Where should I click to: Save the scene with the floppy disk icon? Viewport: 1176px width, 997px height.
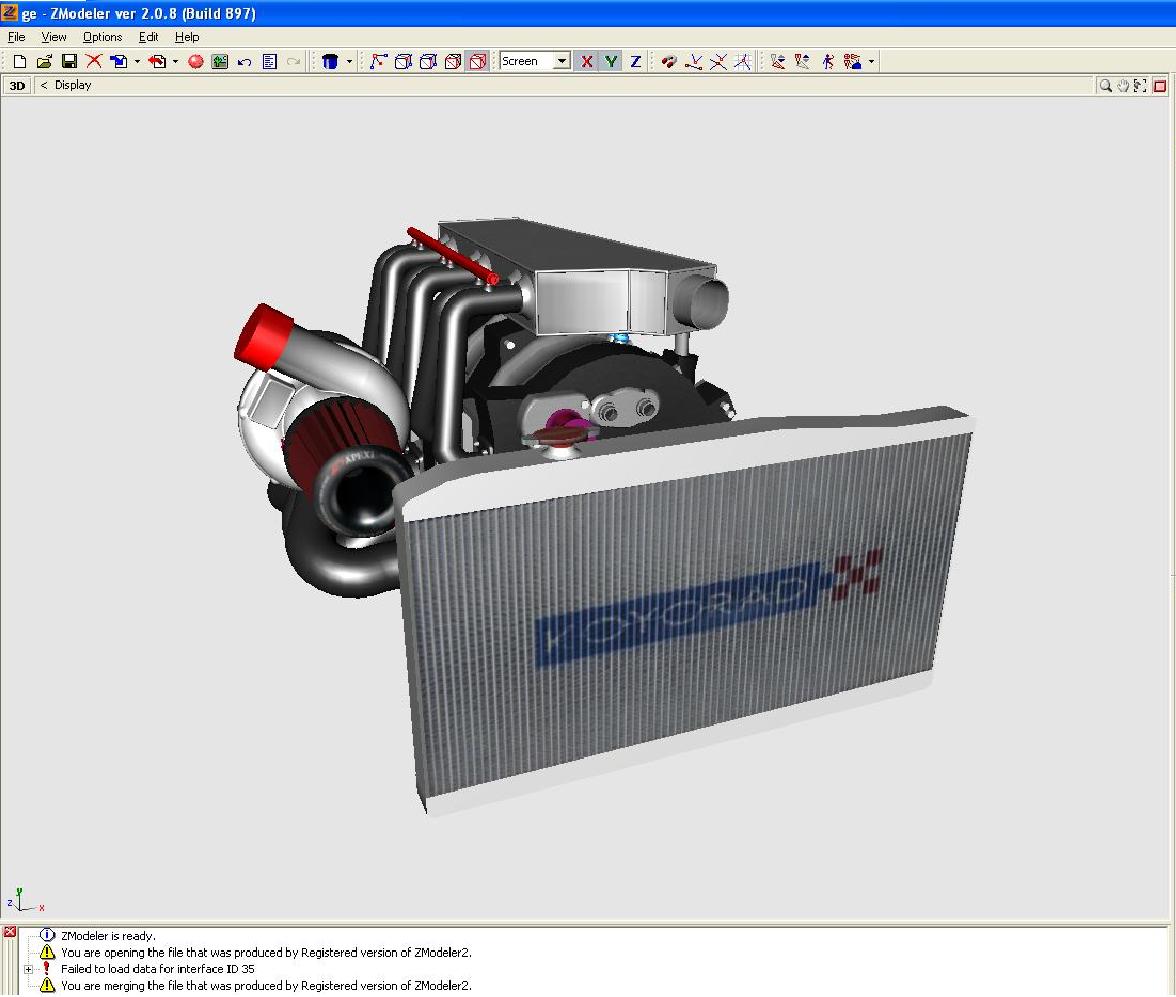coord(69,62)
